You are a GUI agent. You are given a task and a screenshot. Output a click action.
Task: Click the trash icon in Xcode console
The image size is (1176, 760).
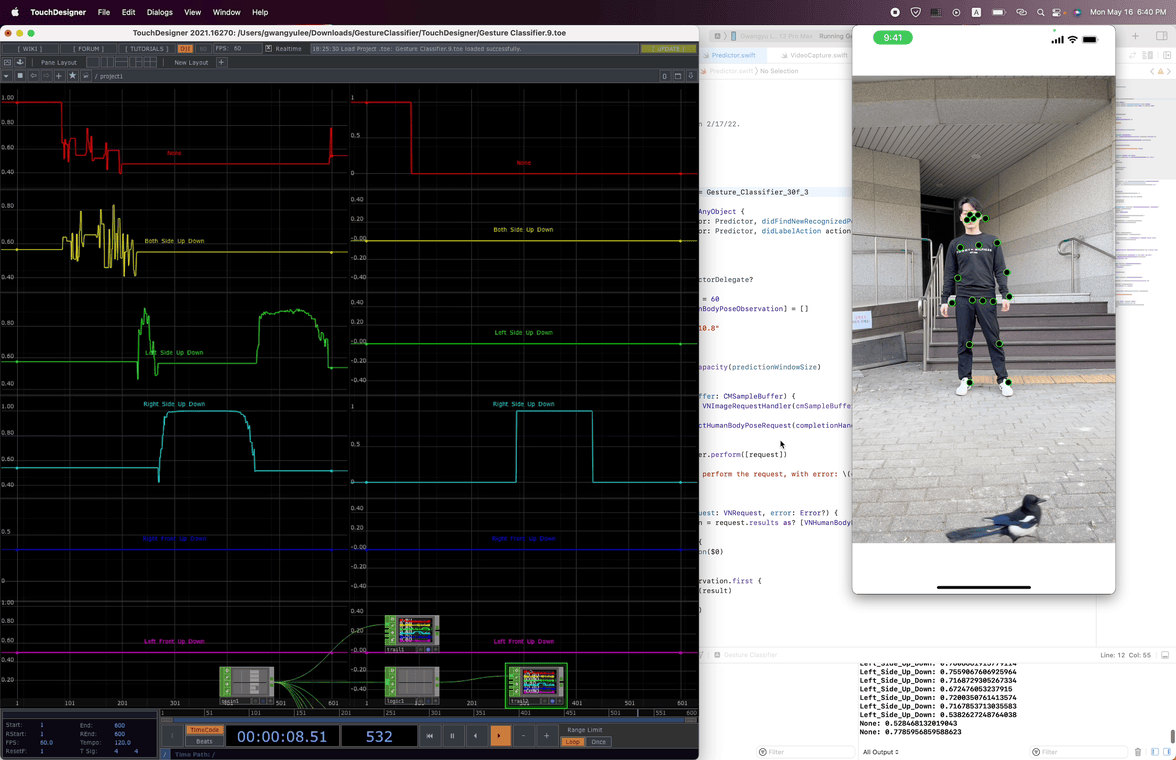point(1137,752)
